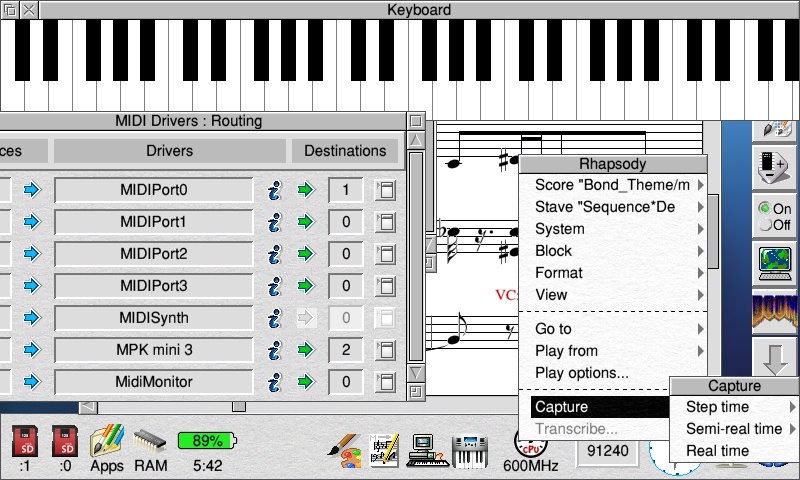800x480 pixels.
Task: Click the MidiMonitor driver button
Action: point(153,382)
